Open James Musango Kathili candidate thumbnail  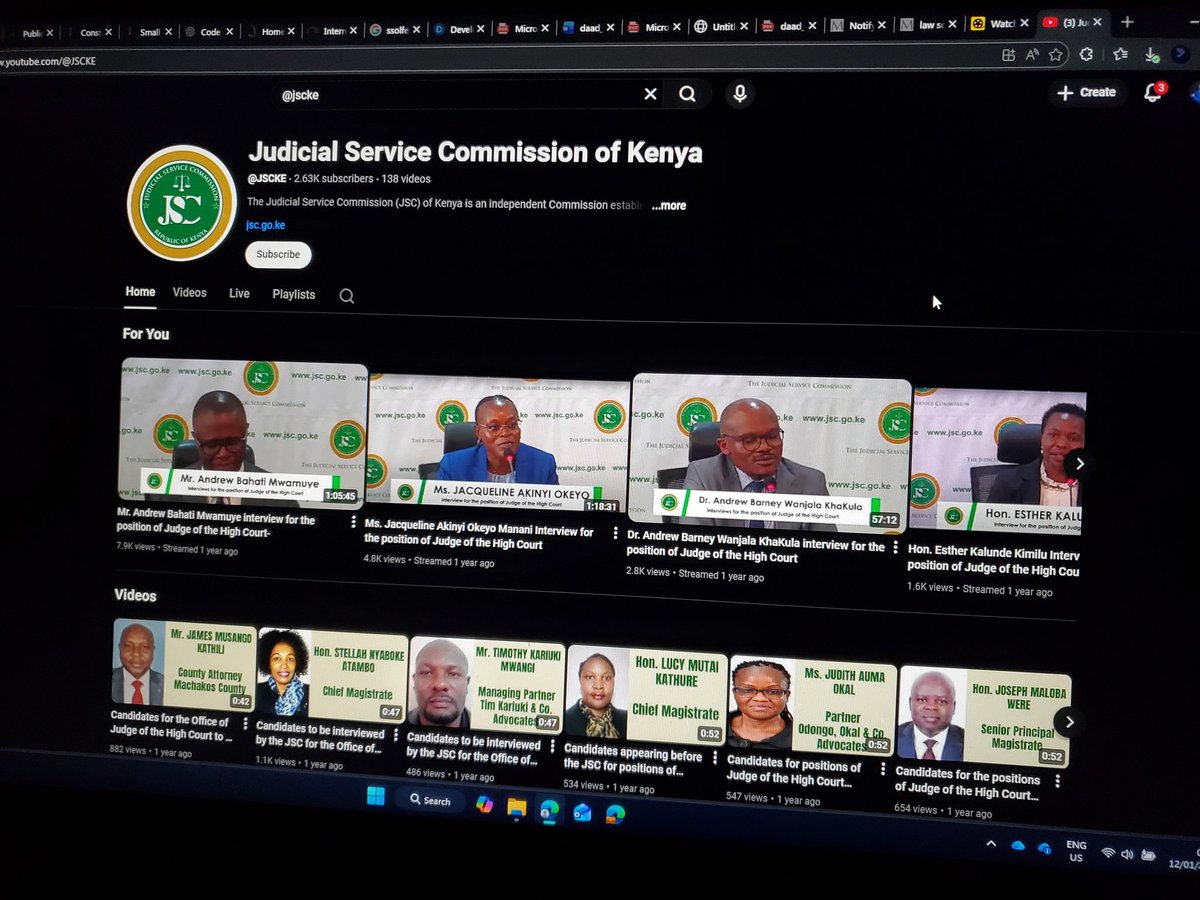point(182,664)
